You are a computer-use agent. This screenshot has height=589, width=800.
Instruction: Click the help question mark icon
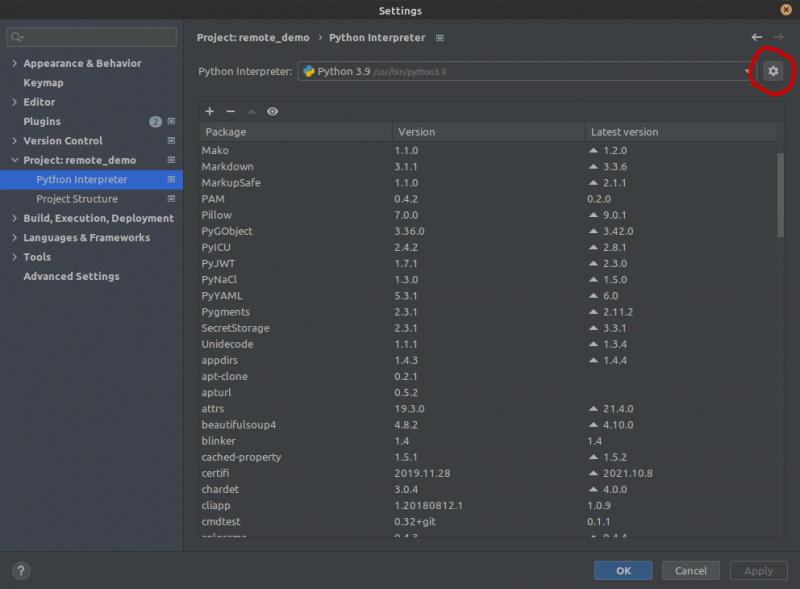point(20,570)
